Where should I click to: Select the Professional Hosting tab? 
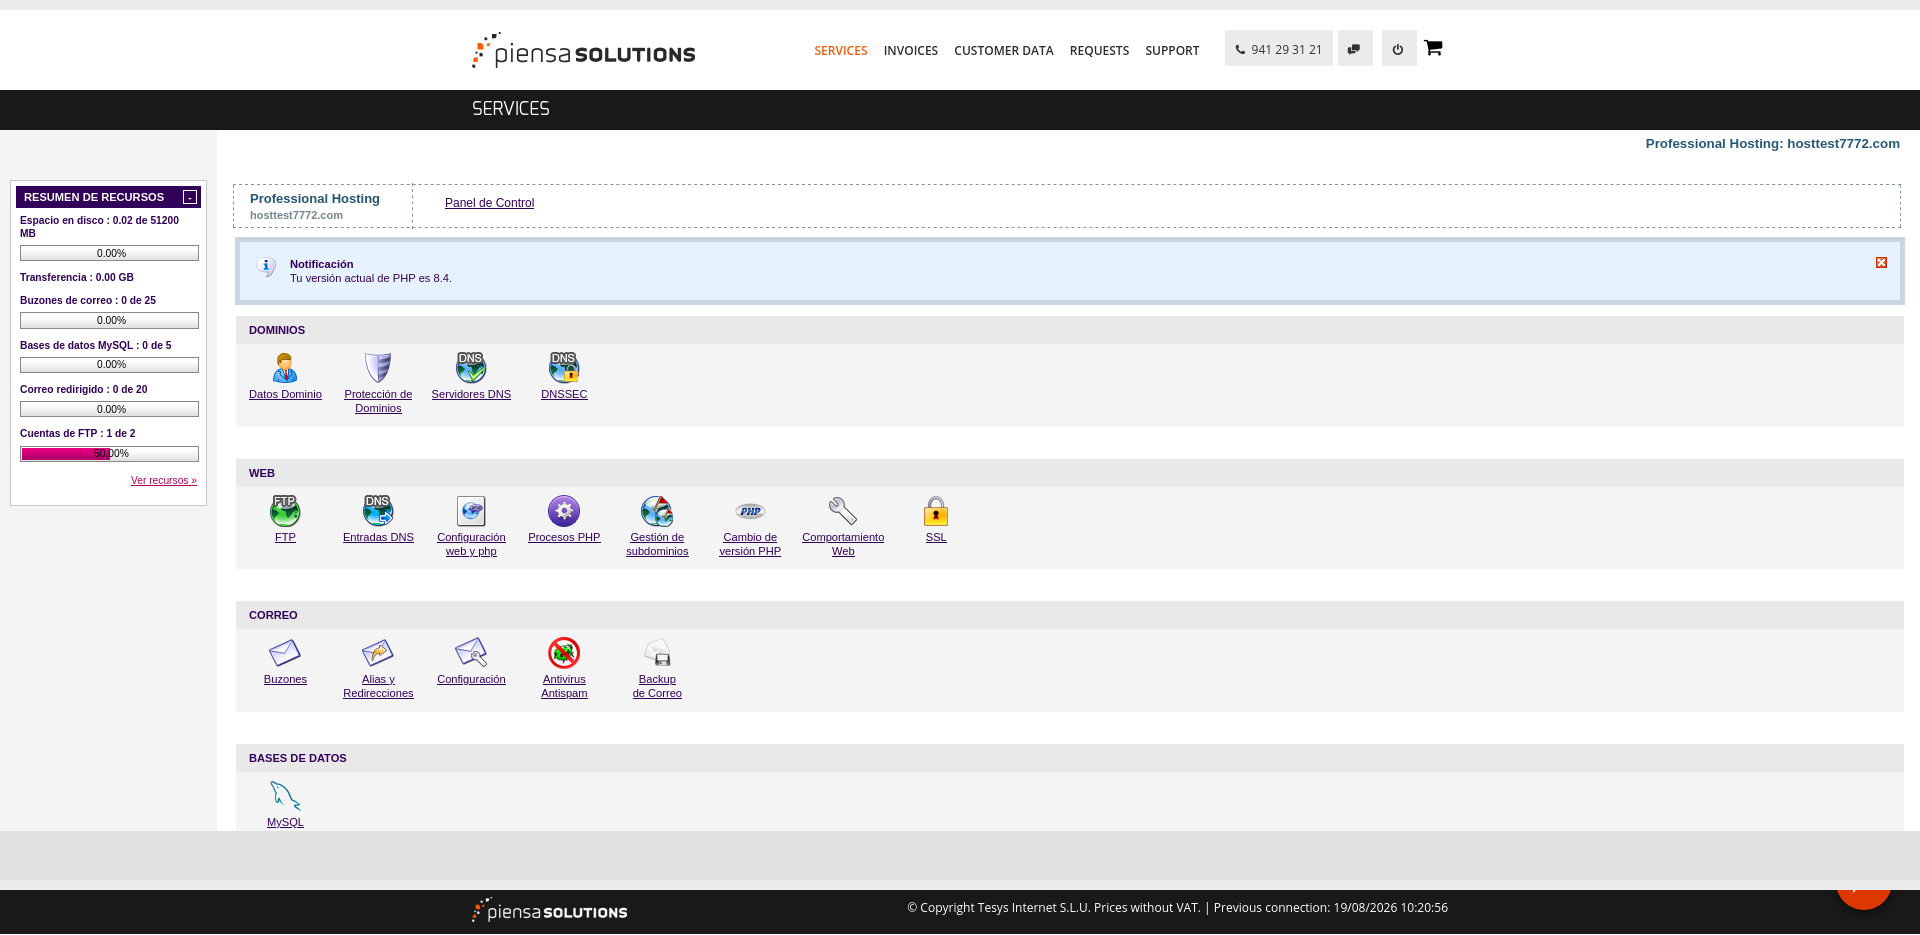[323, 206]
